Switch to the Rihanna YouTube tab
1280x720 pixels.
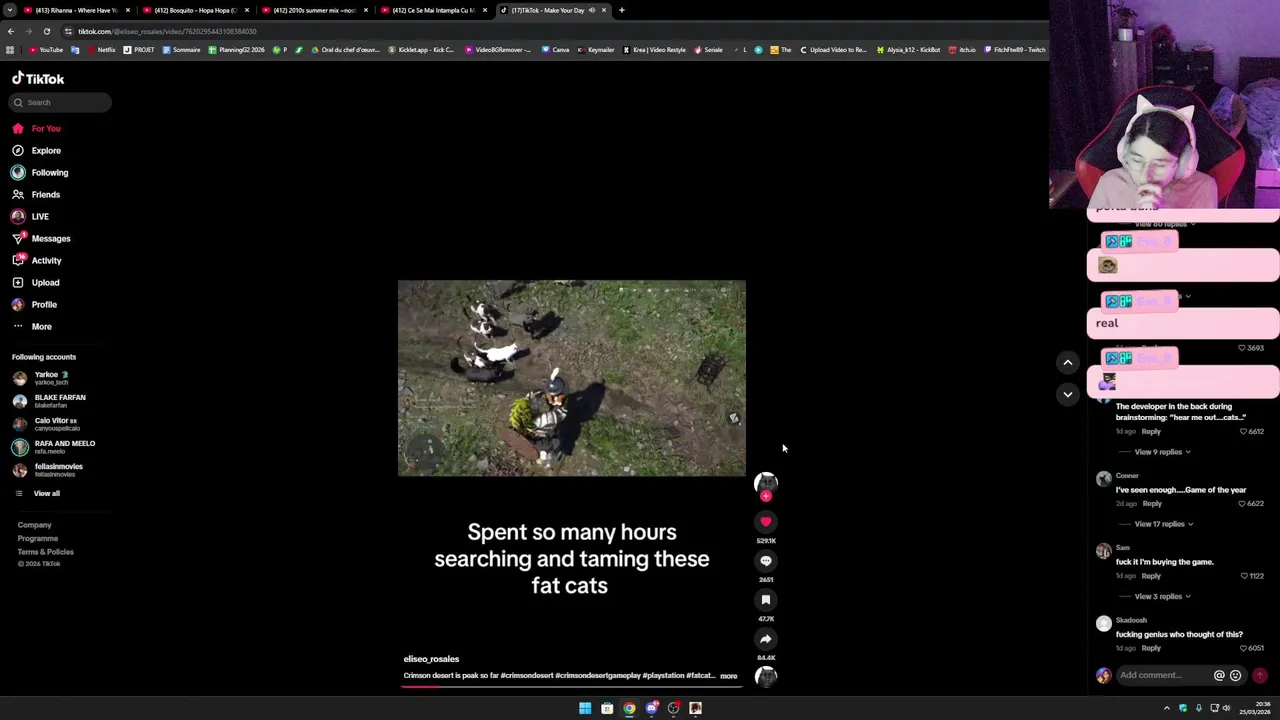pyautogui.click(x=76, y=10)
